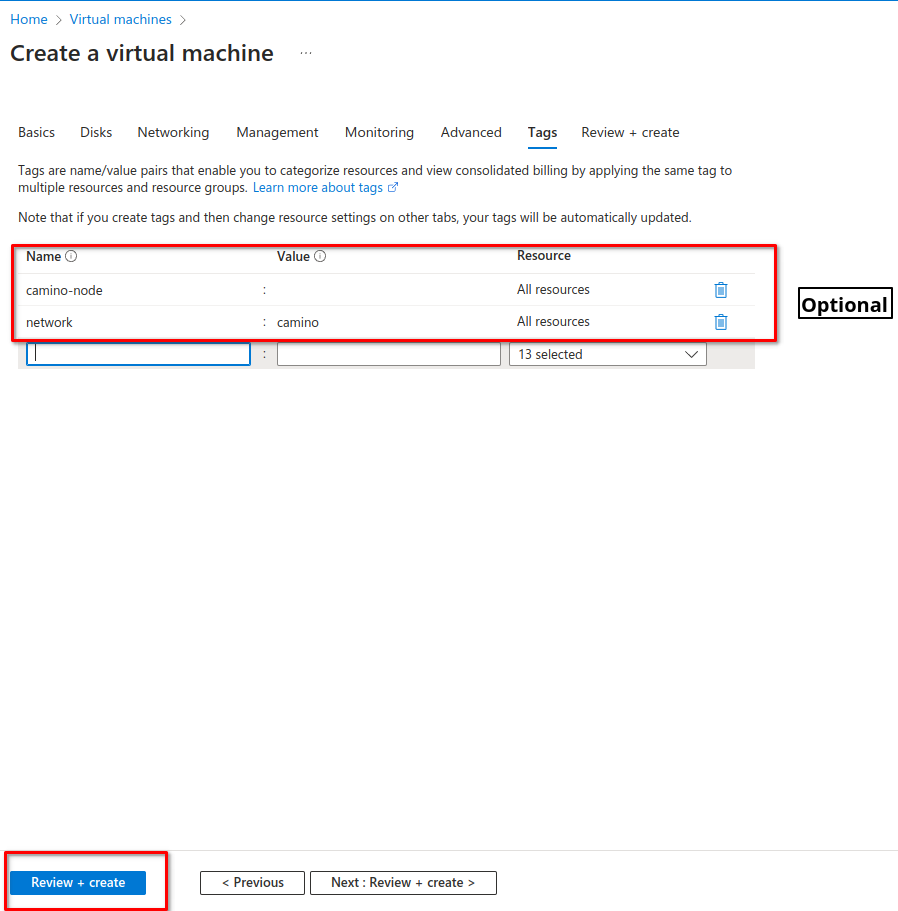Image resolution: width=898 pixels, height=911 pixels.
Task: Open the Advanced tab
Action: click(471, 132)
